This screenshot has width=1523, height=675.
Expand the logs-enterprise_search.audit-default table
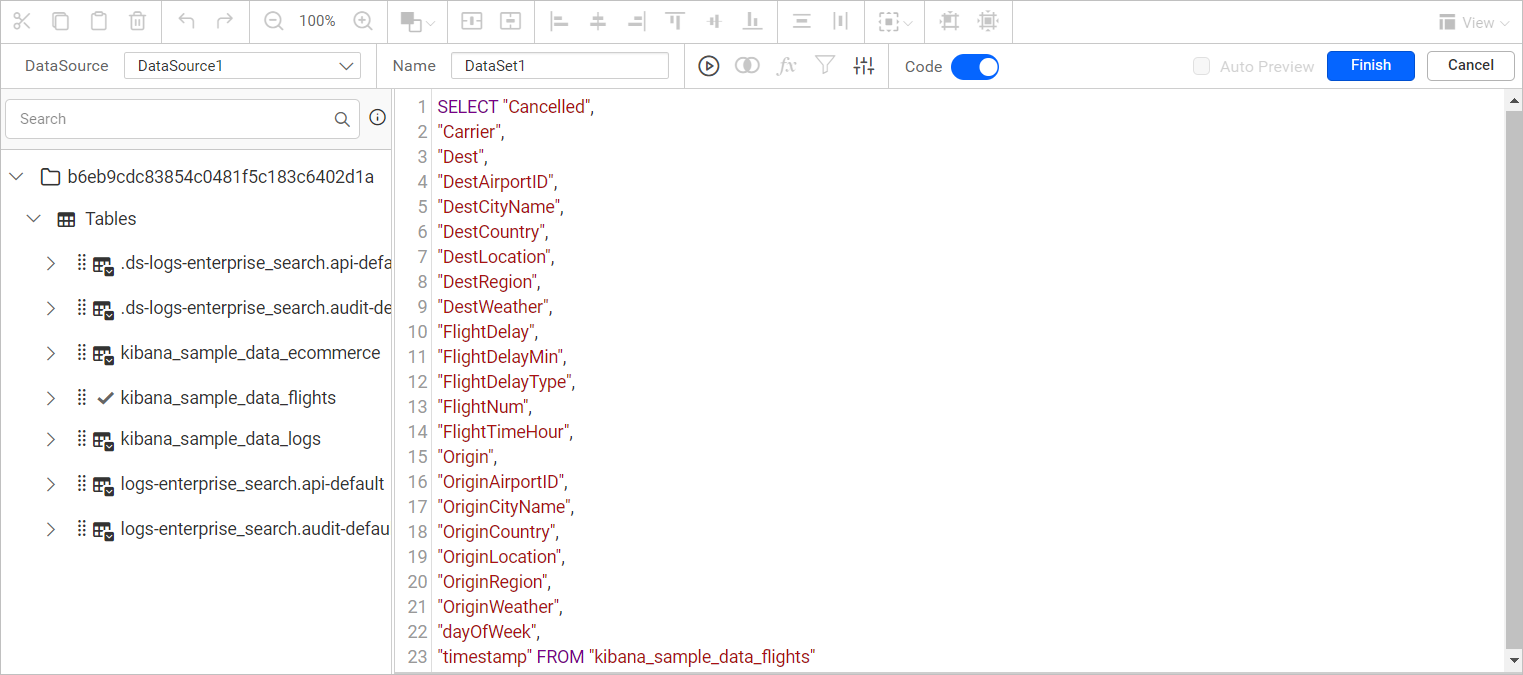tap(51, 529)
